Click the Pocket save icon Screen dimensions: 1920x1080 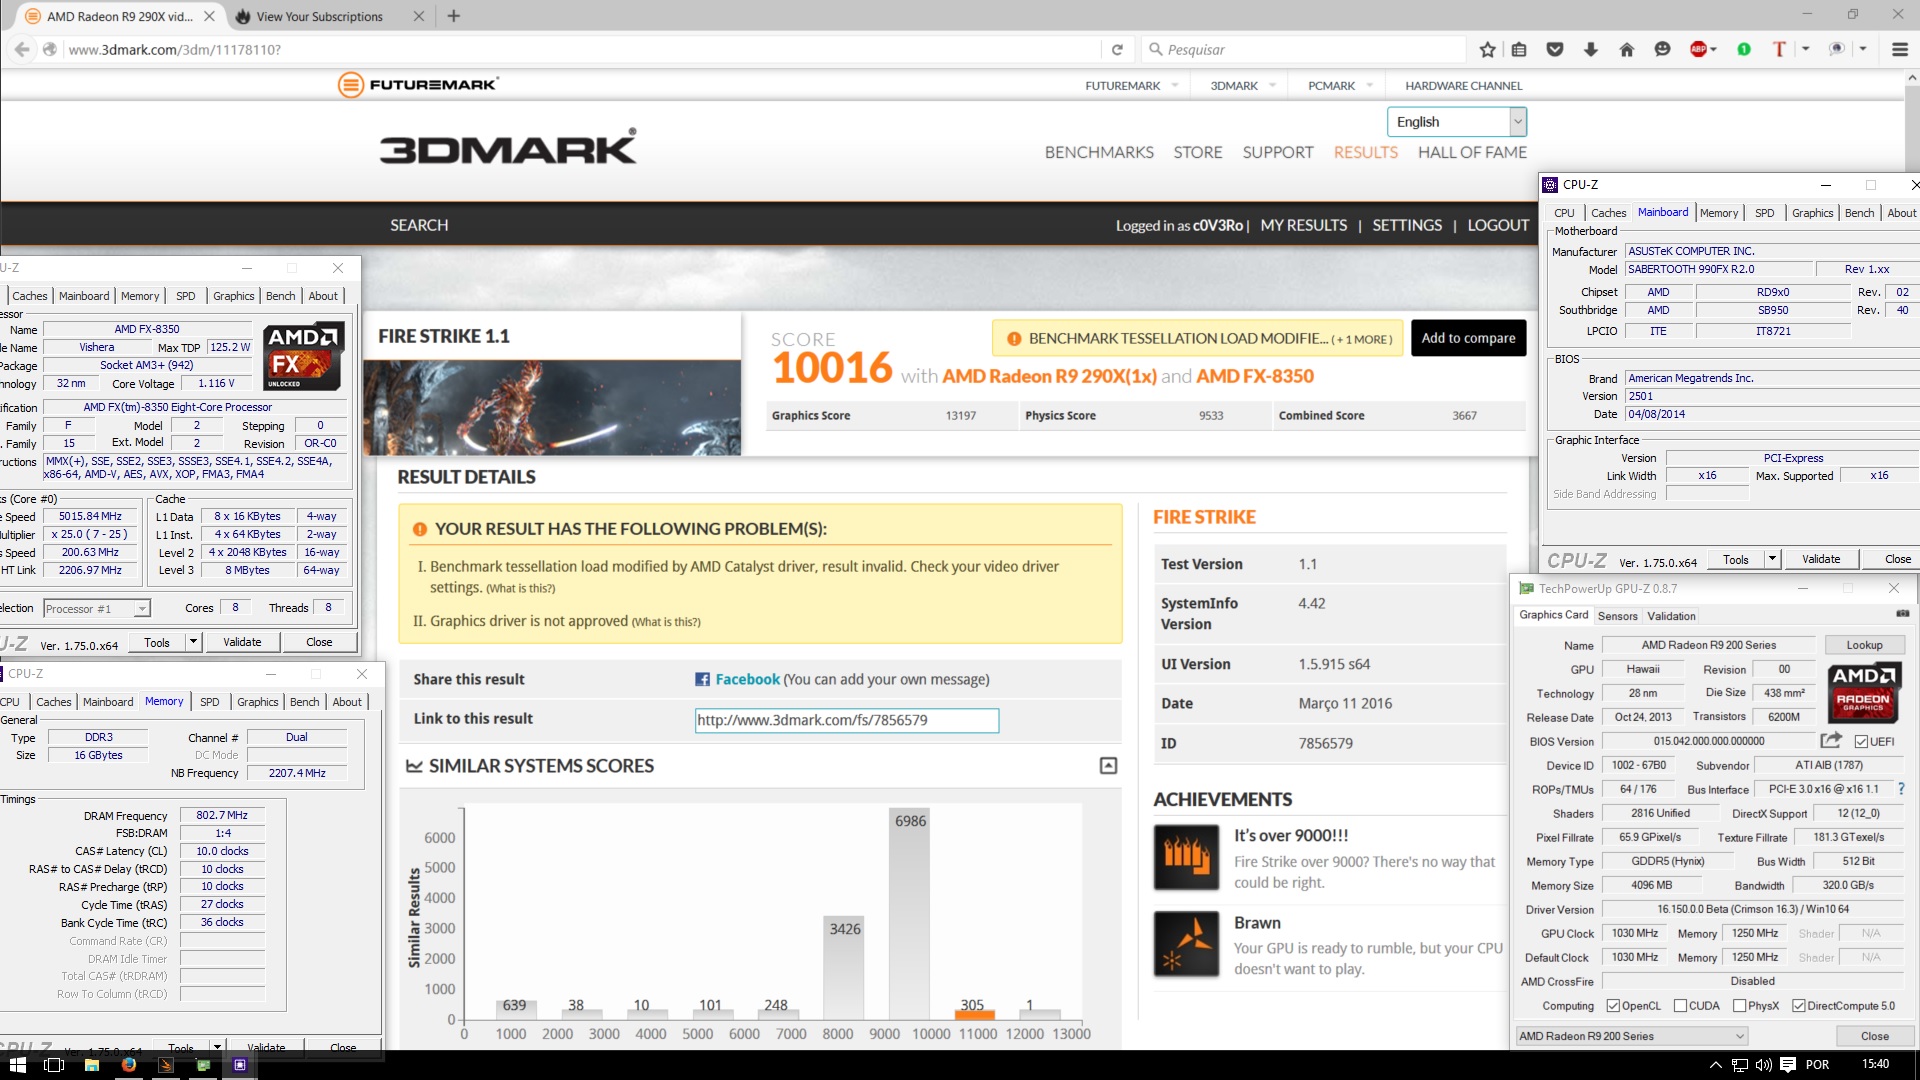1555,49
